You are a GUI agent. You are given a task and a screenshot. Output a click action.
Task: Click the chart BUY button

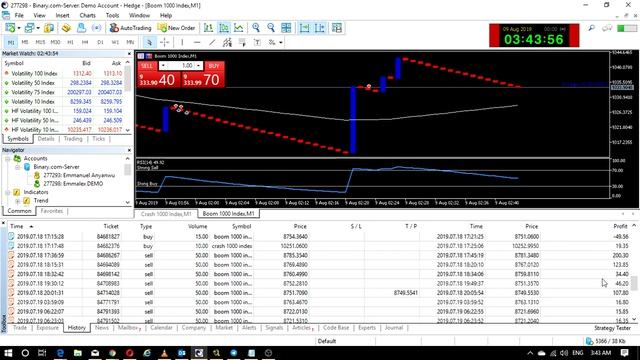[214, 66]
